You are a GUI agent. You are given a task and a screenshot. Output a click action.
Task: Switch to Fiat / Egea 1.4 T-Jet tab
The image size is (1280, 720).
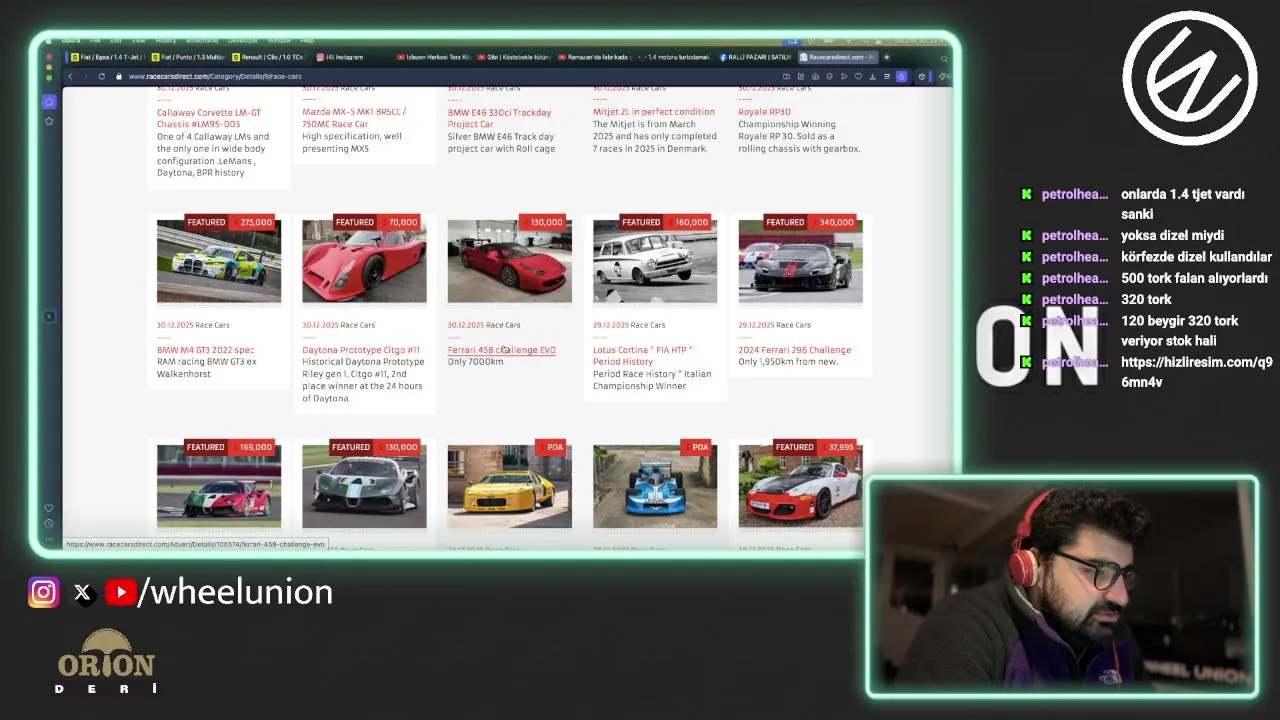[107, 57]
